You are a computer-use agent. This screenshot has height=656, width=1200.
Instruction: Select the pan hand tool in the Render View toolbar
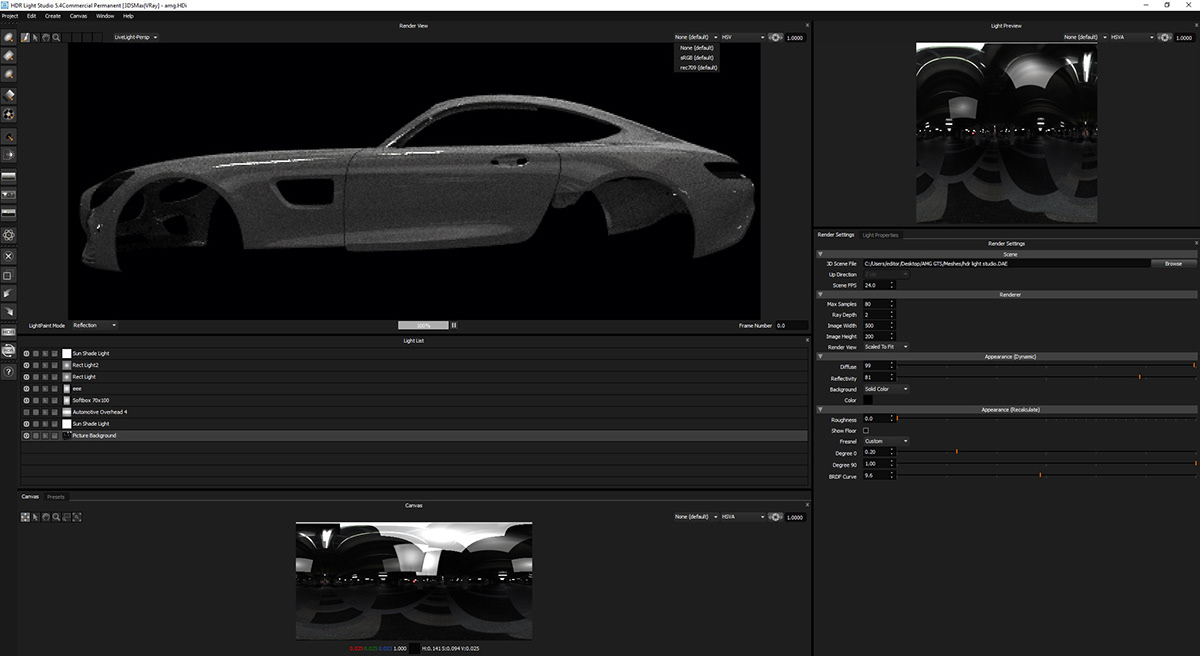pos(46,37)
